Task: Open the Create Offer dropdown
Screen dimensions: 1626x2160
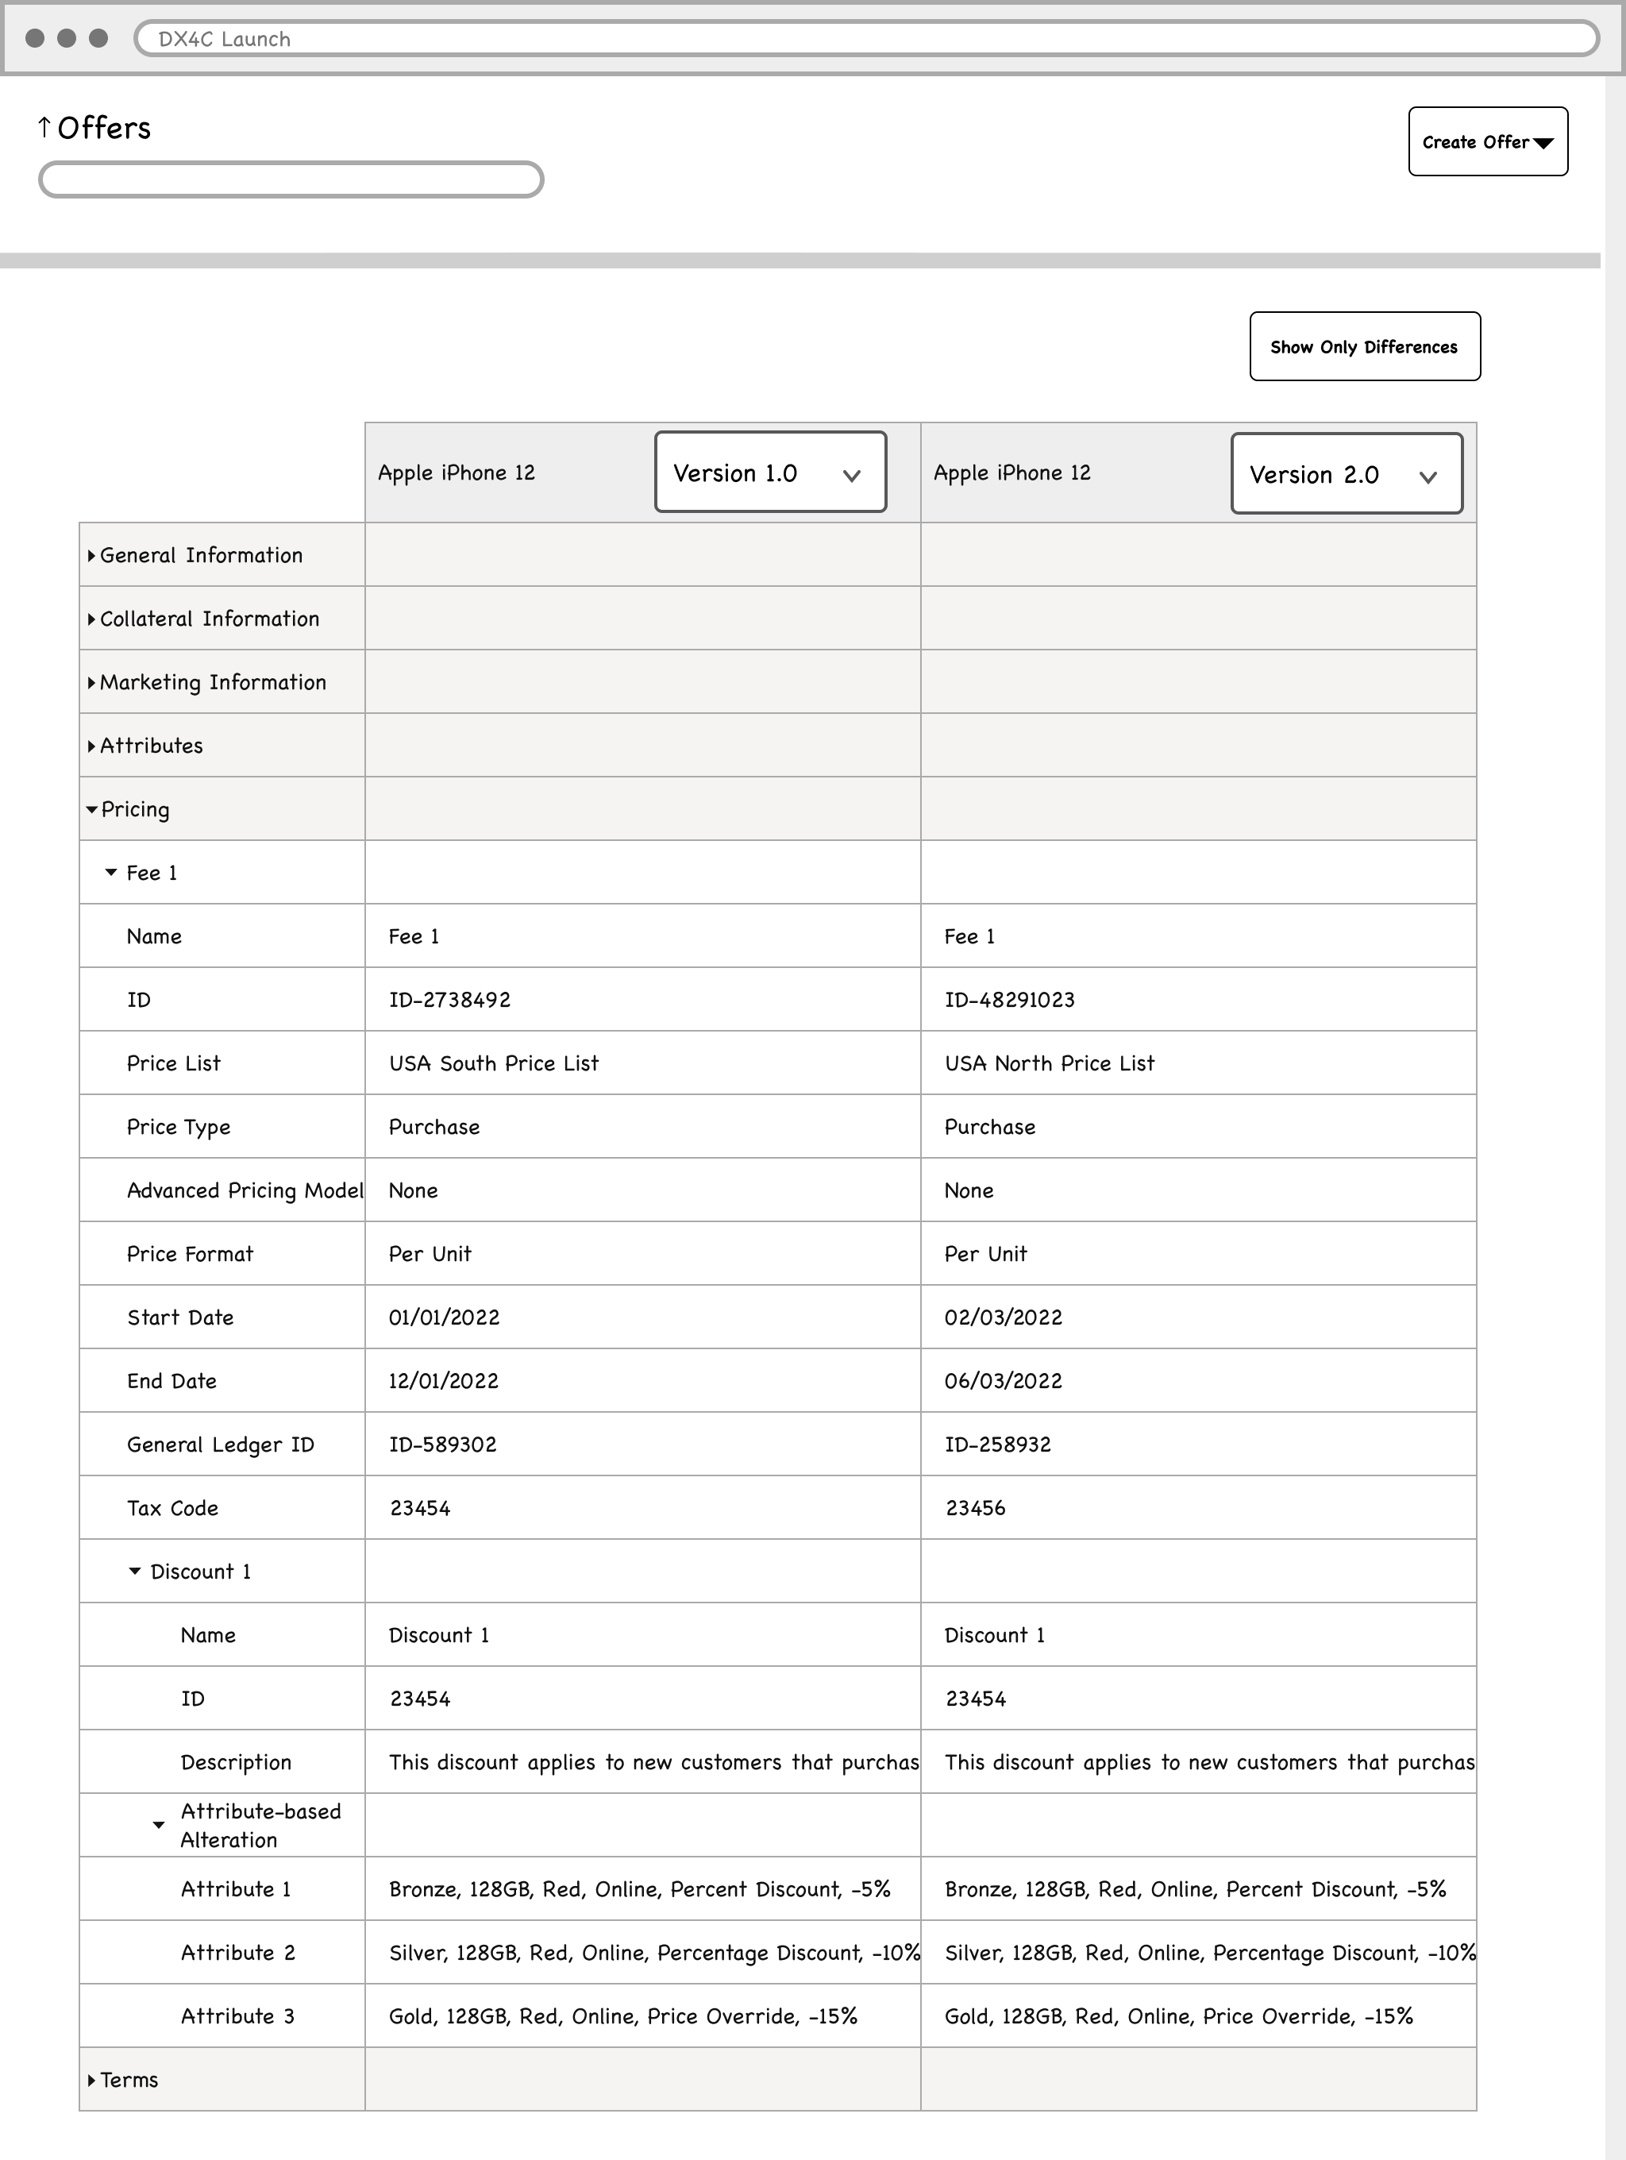Action: point(1487,142)
